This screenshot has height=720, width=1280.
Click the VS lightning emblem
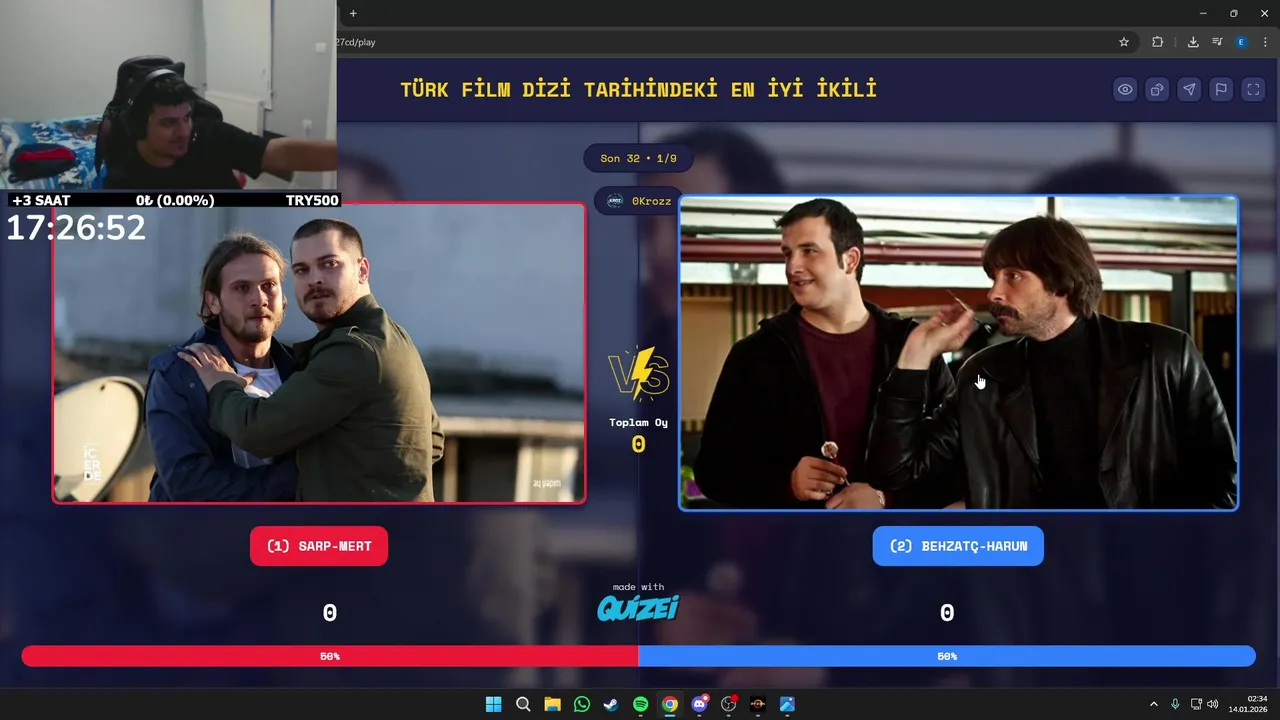[x=638, y=373]
